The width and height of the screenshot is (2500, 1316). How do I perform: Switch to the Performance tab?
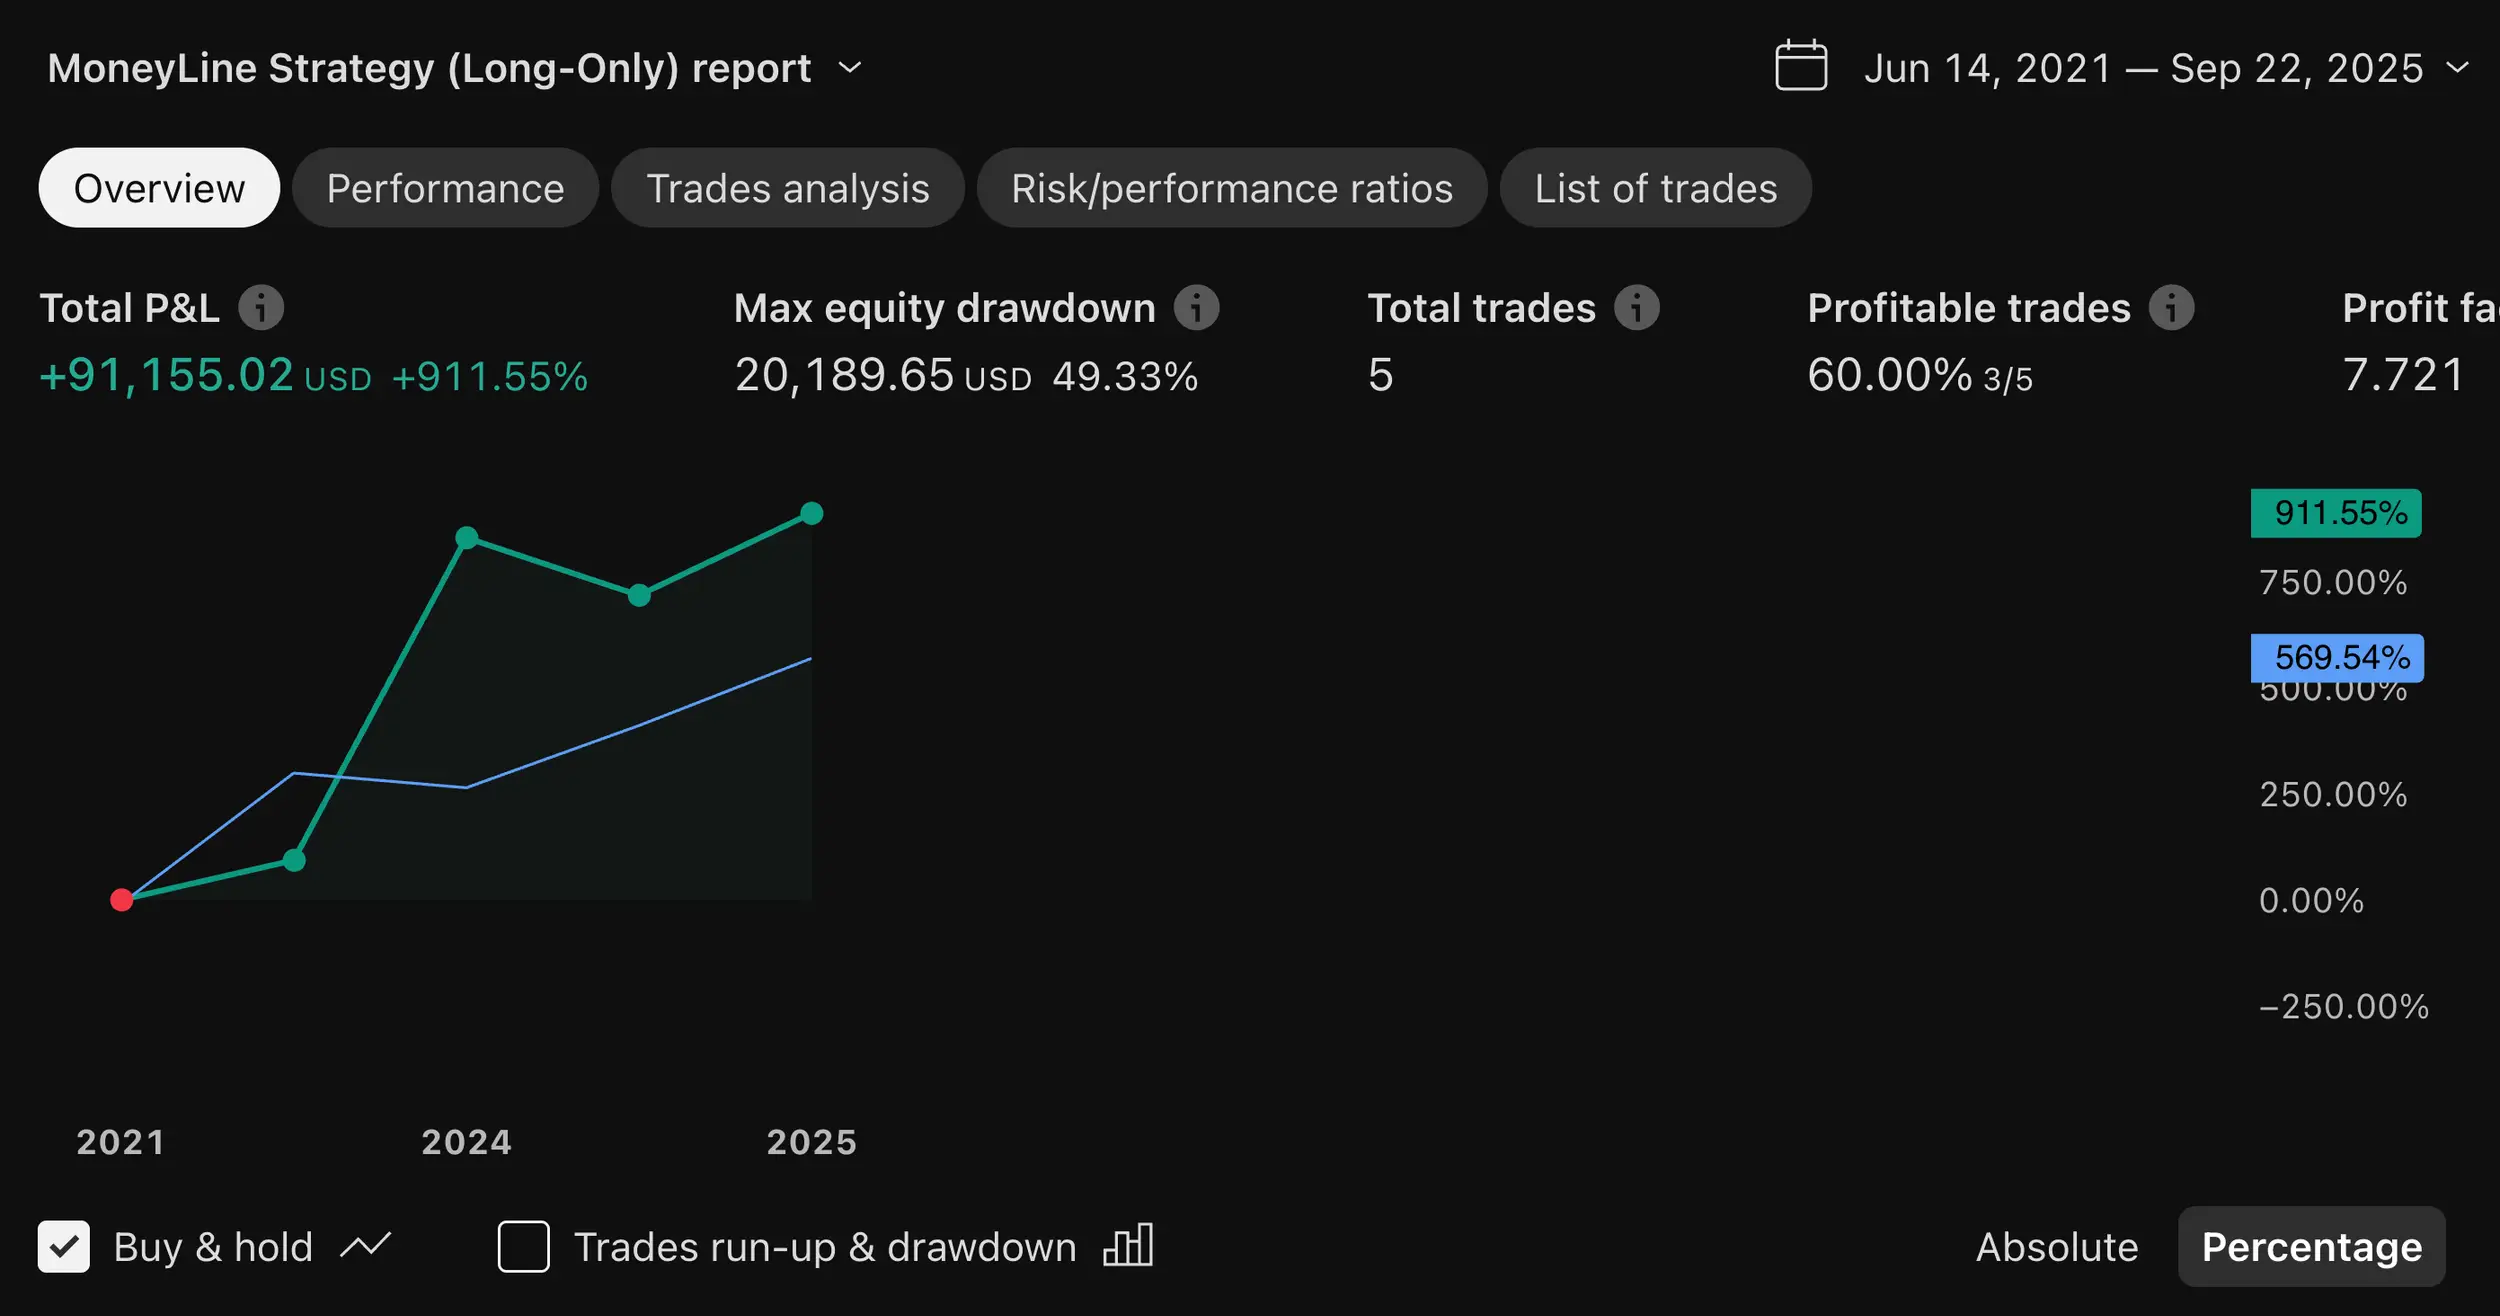pyautogui.click(x=445, y=188)
